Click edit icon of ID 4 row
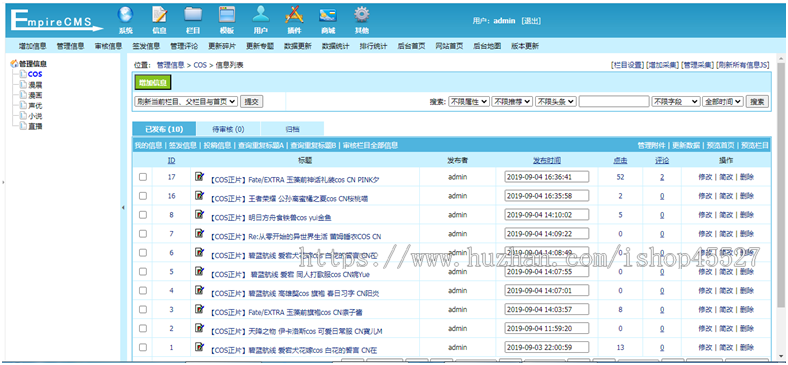Viewport: 788px width, 365px height. (200, 290)
